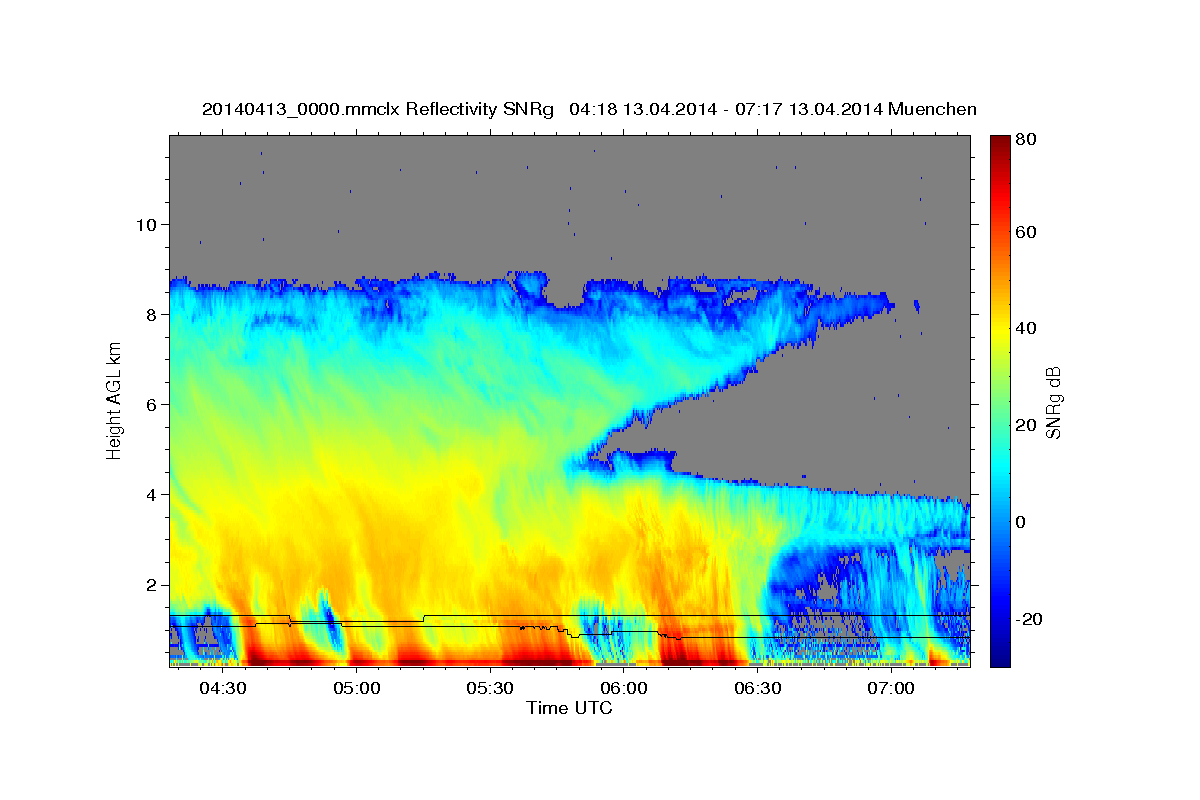Click the 'SNRg dB' colorbar label

1052,403
